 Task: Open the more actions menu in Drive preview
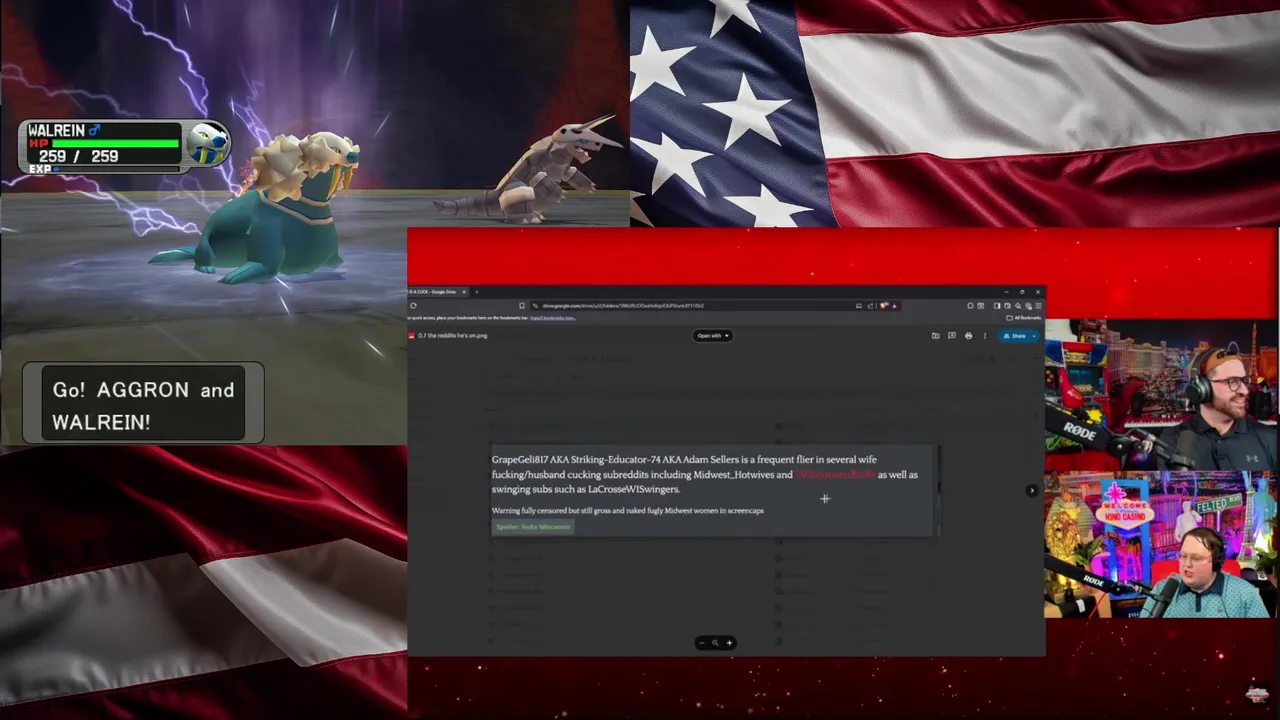[x=985, y=336]
